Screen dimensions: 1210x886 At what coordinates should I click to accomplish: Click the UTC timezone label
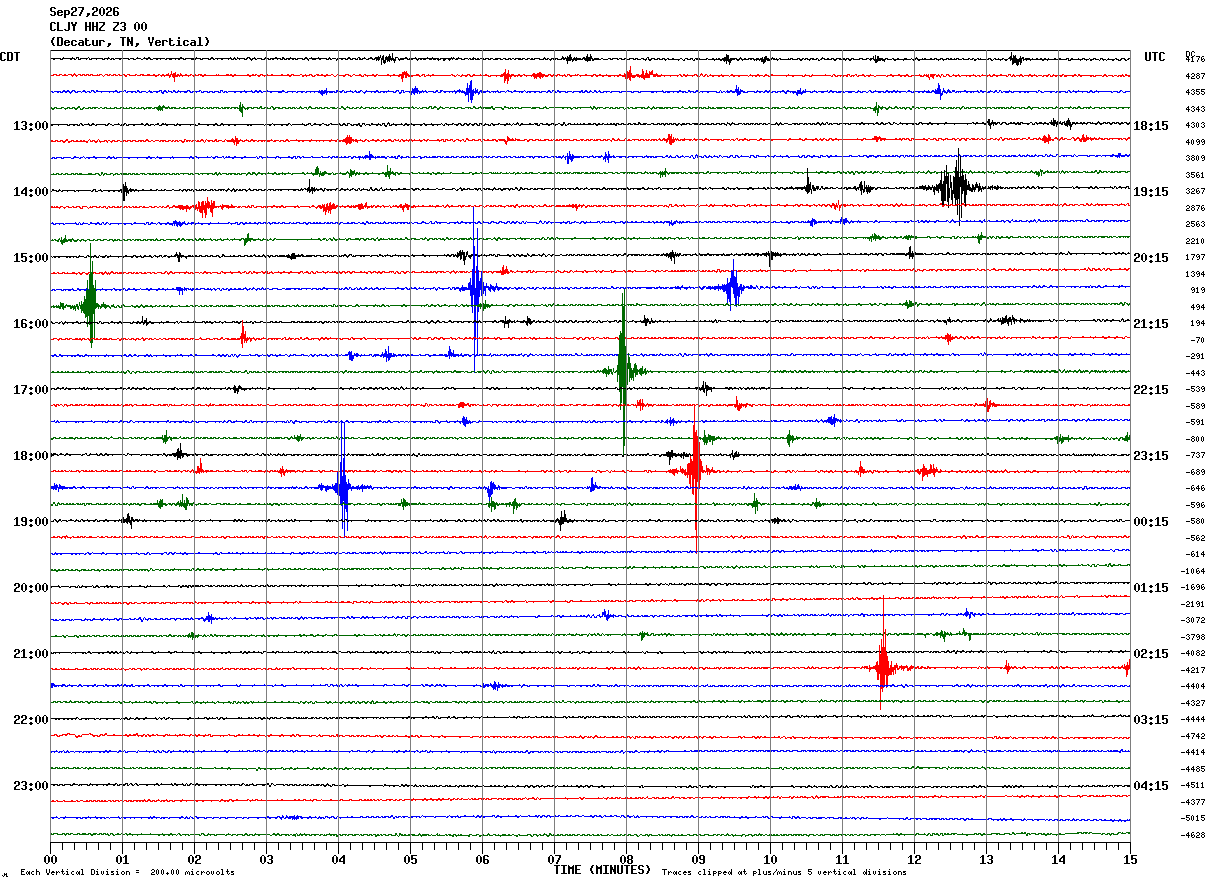coord(1155,57)
